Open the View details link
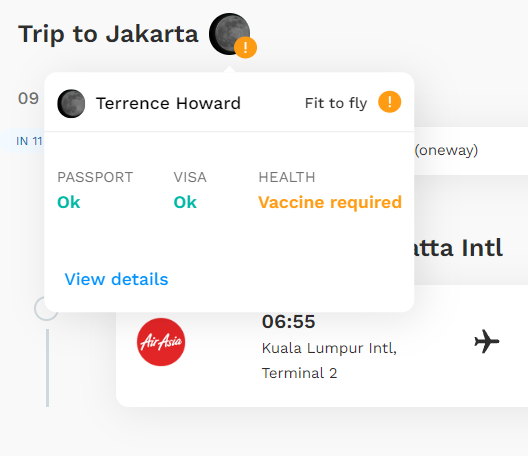 (116, 279)
